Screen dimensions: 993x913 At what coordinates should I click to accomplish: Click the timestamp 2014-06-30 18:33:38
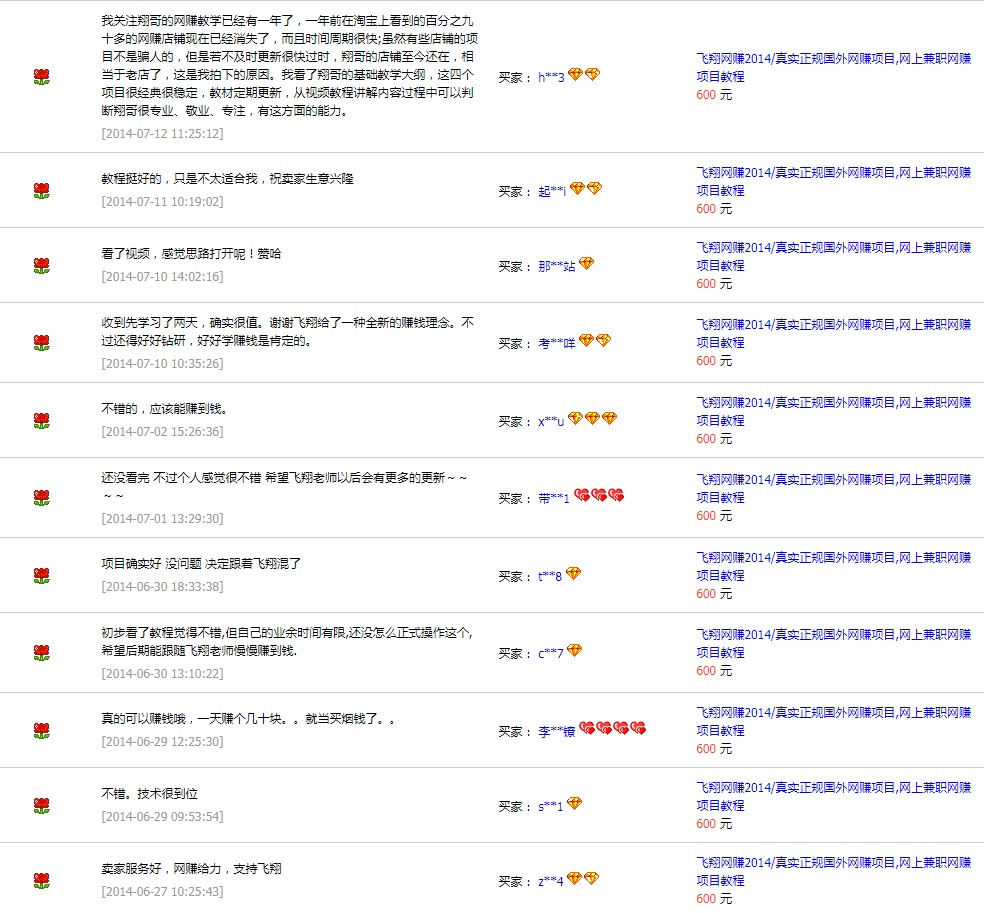point(162,586)
